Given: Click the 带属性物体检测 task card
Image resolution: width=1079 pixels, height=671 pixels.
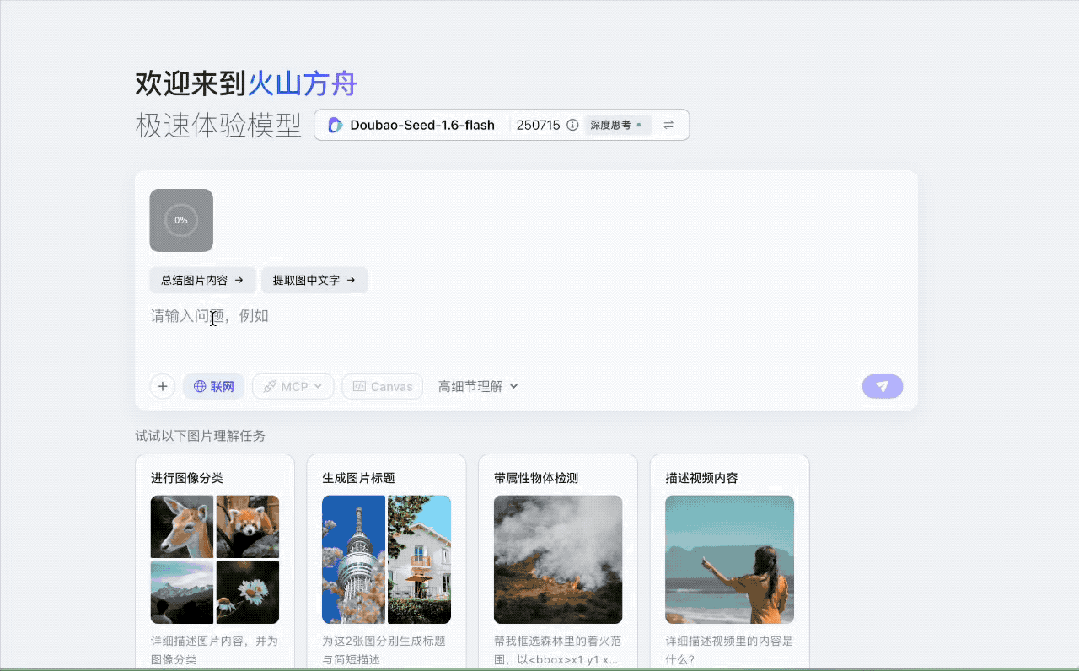Looking at the screenshot, I should (557, 560).
